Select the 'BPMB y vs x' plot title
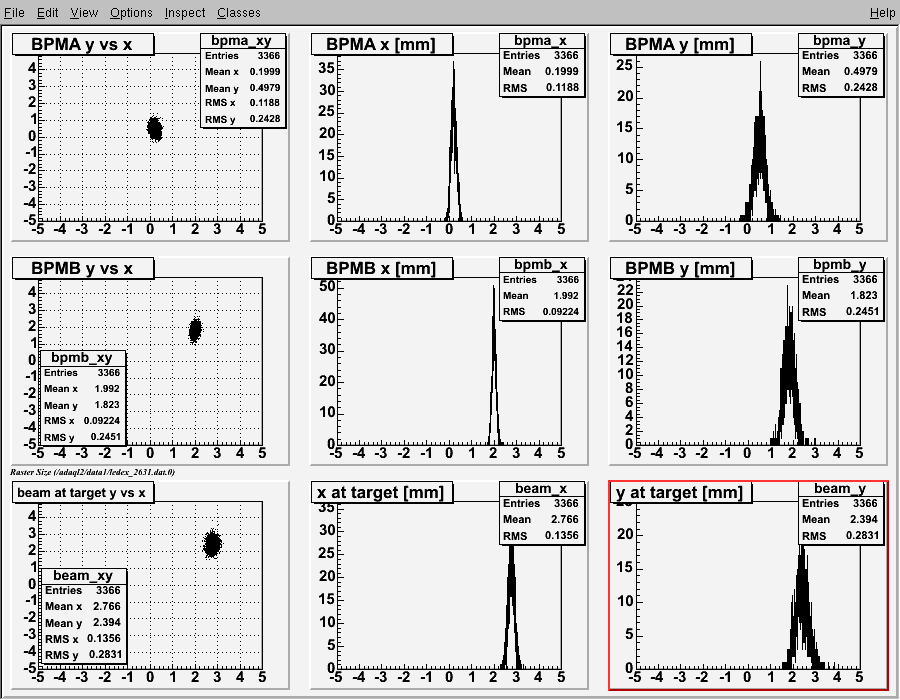The height and width of the screenshot is (700, 900). click(83, 268)
